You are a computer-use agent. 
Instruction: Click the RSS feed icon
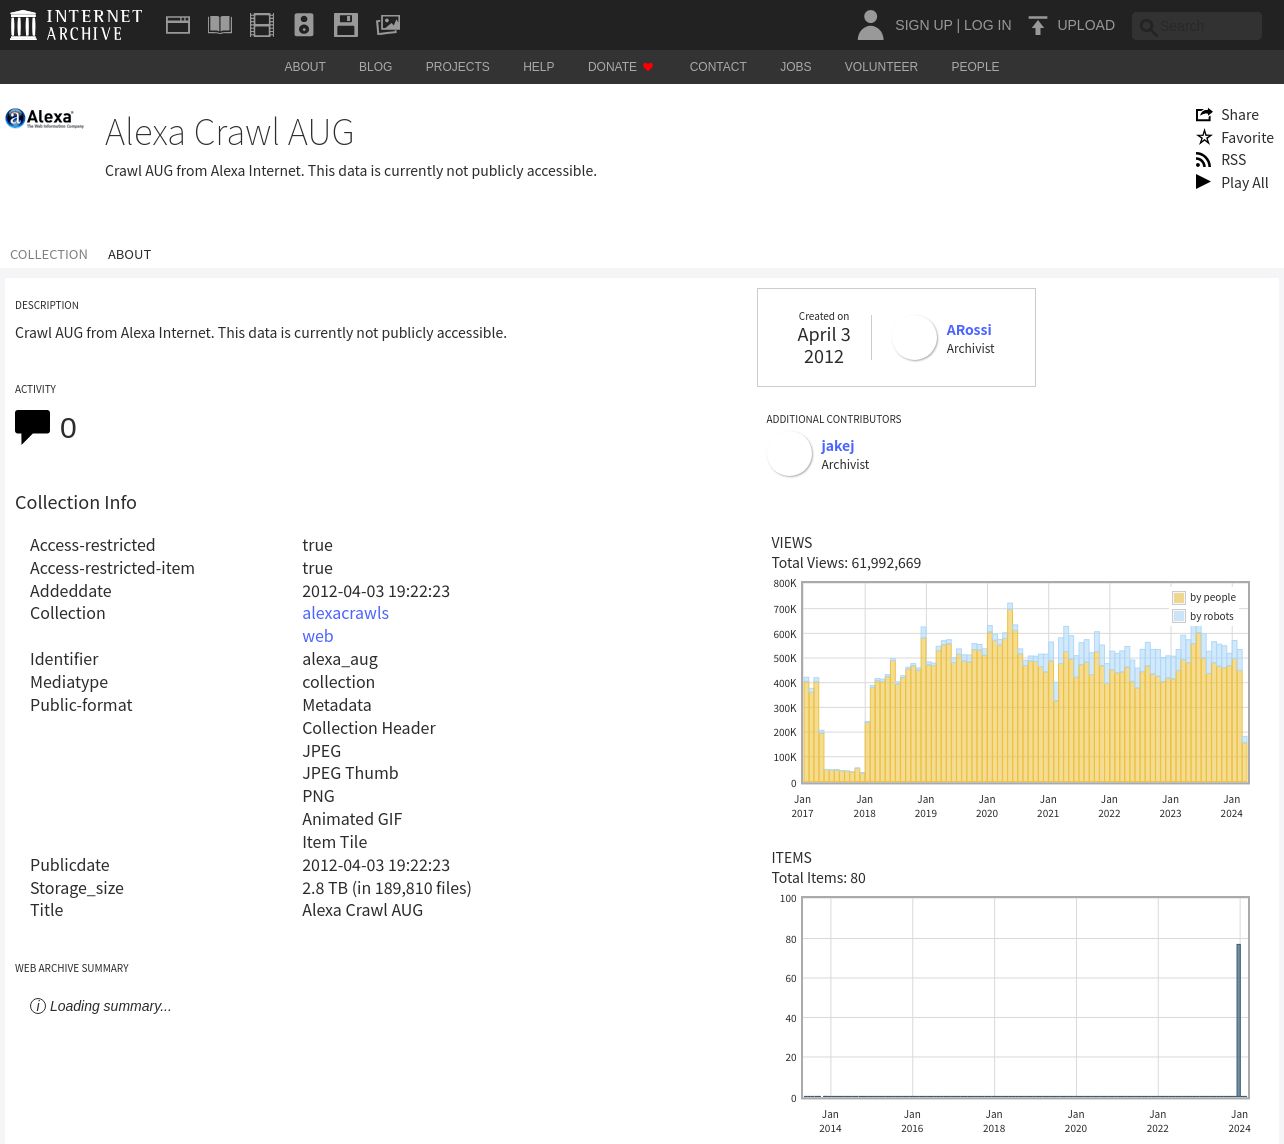[1204, 160]
